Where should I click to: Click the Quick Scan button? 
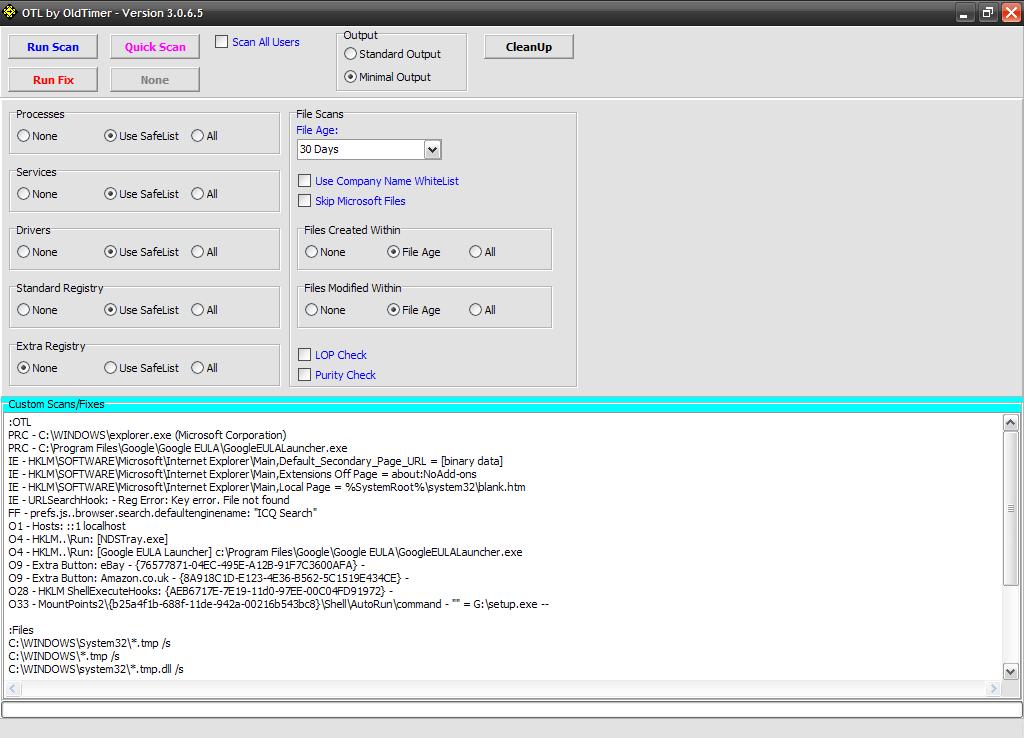click(x=155, y=47)
